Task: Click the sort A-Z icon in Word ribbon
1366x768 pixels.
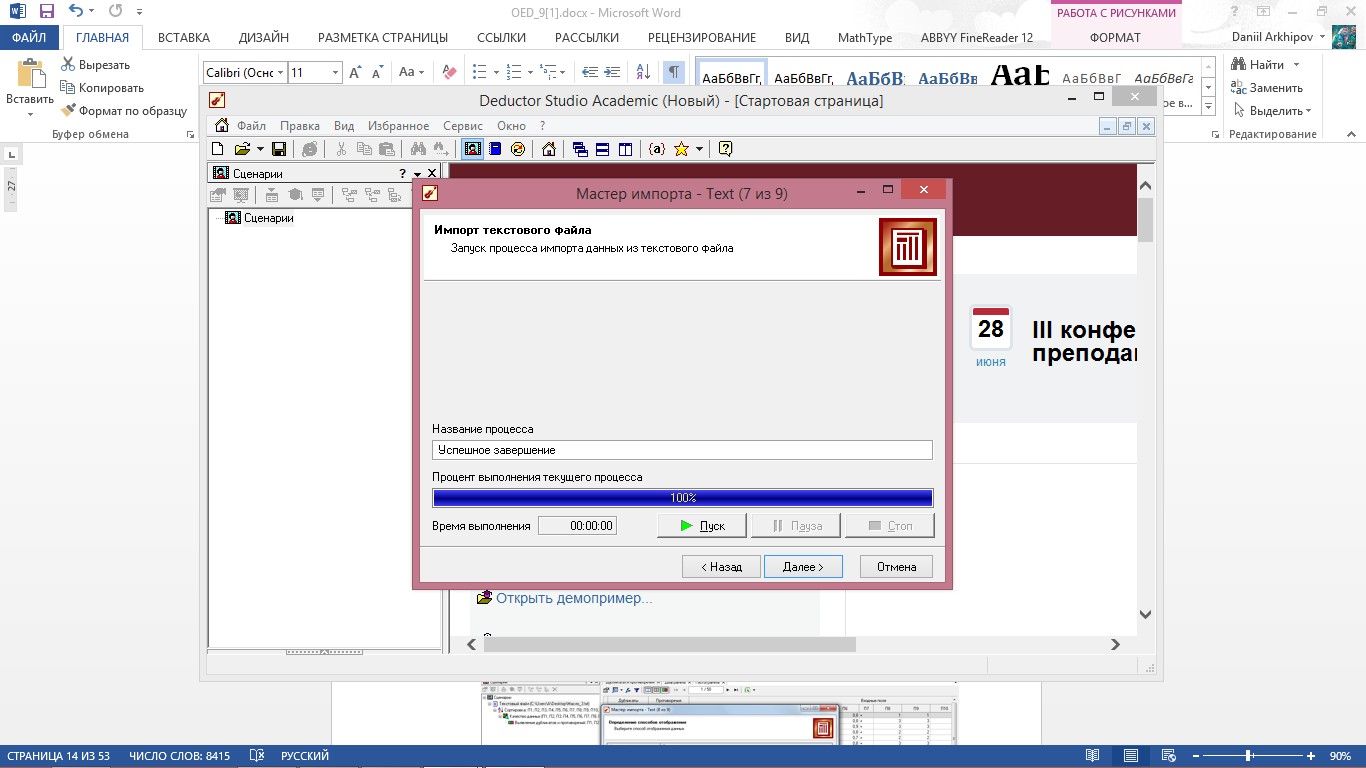Action: pos(643,72)
